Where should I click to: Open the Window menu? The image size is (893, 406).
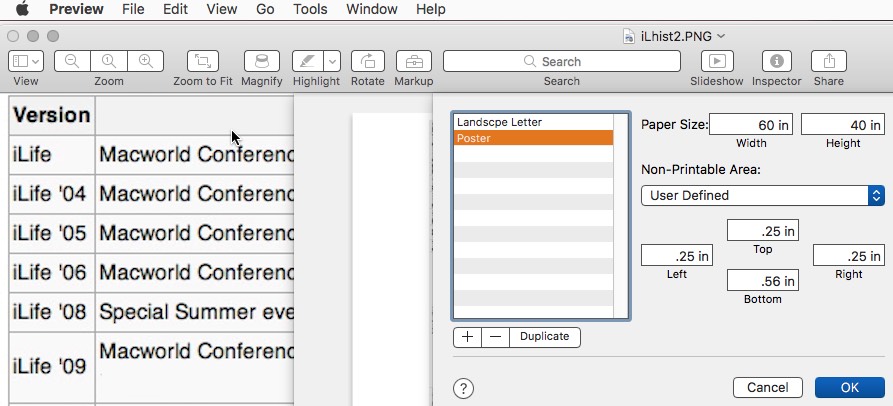point(371,9)
